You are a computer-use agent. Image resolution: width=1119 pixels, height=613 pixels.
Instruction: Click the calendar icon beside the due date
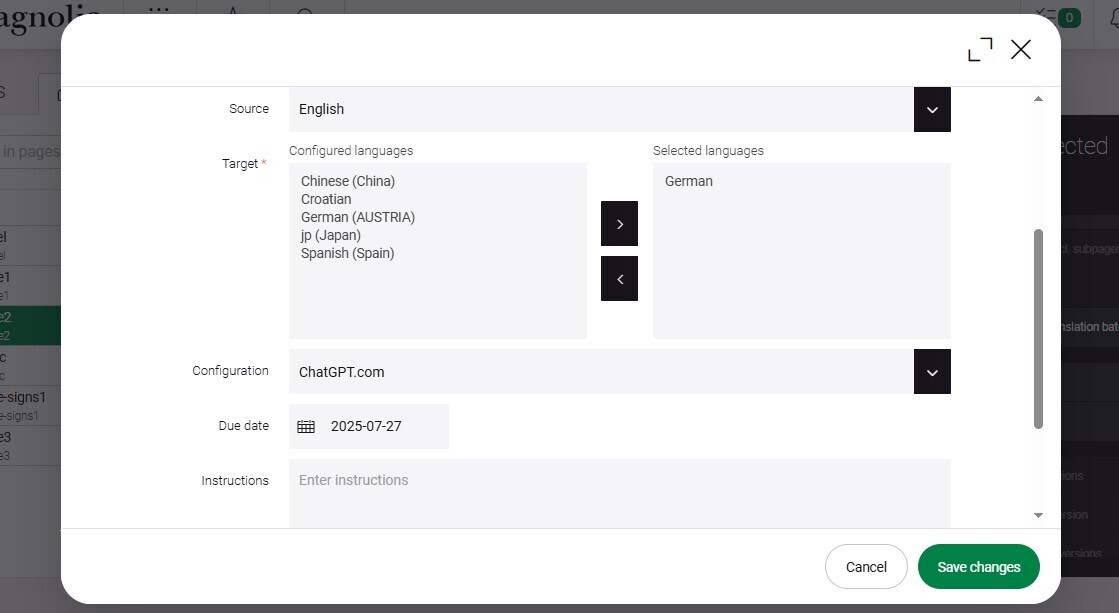click(306, 426)
